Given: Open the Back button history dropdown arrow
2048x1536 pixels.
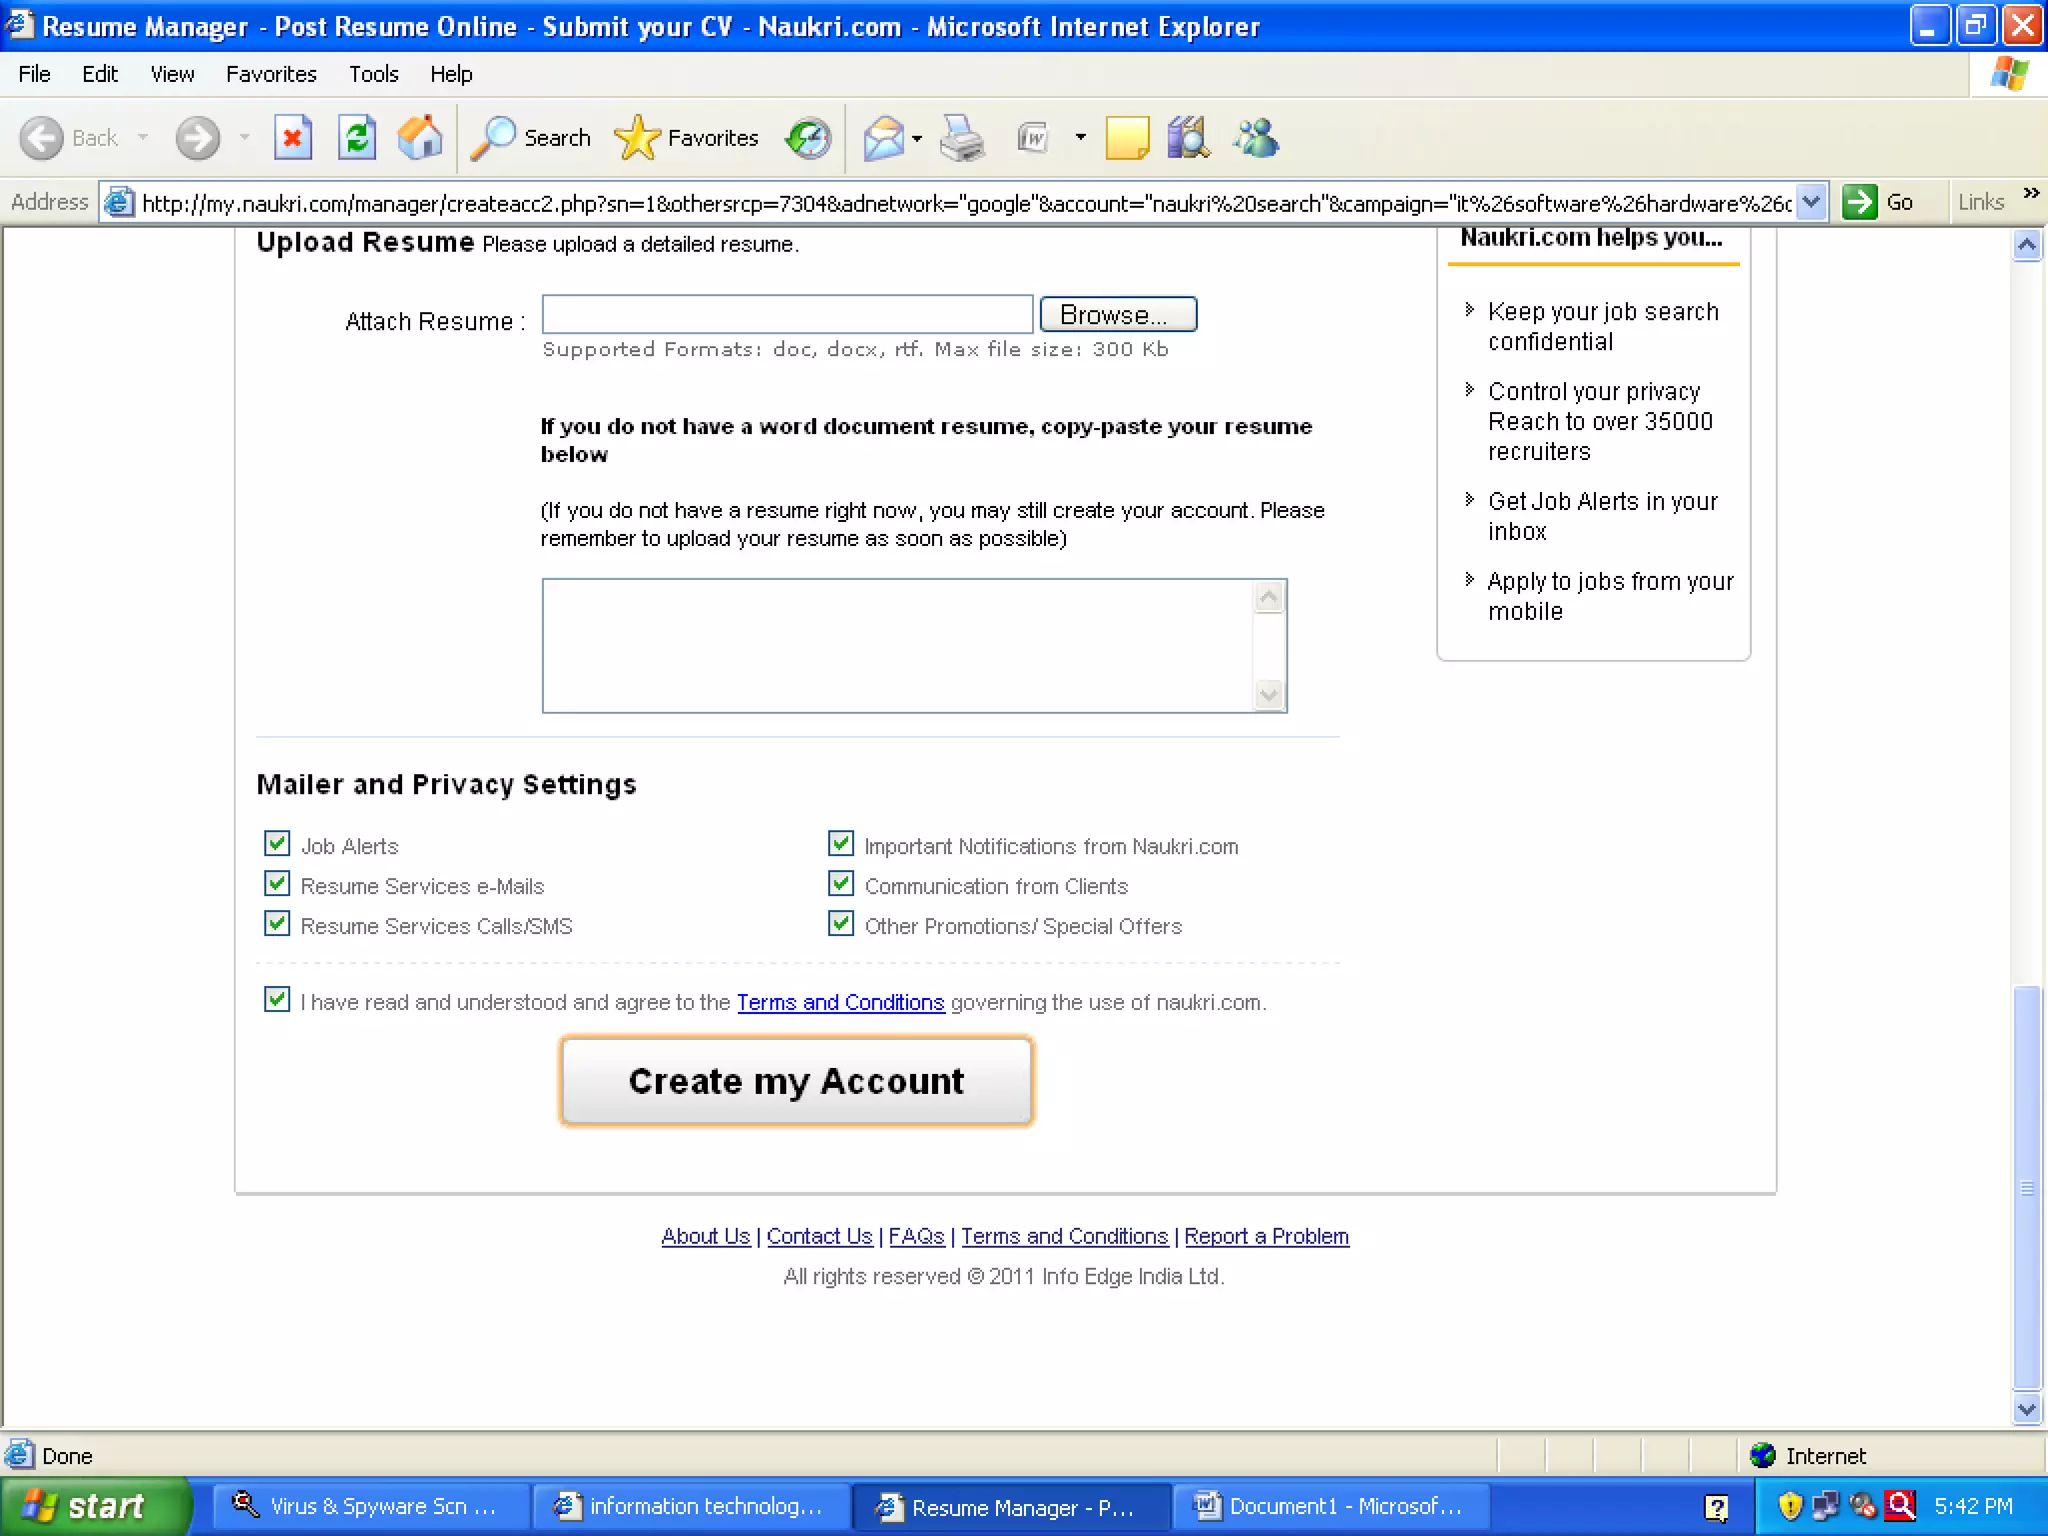Looking at the screenshot, I should click(143, 138).
